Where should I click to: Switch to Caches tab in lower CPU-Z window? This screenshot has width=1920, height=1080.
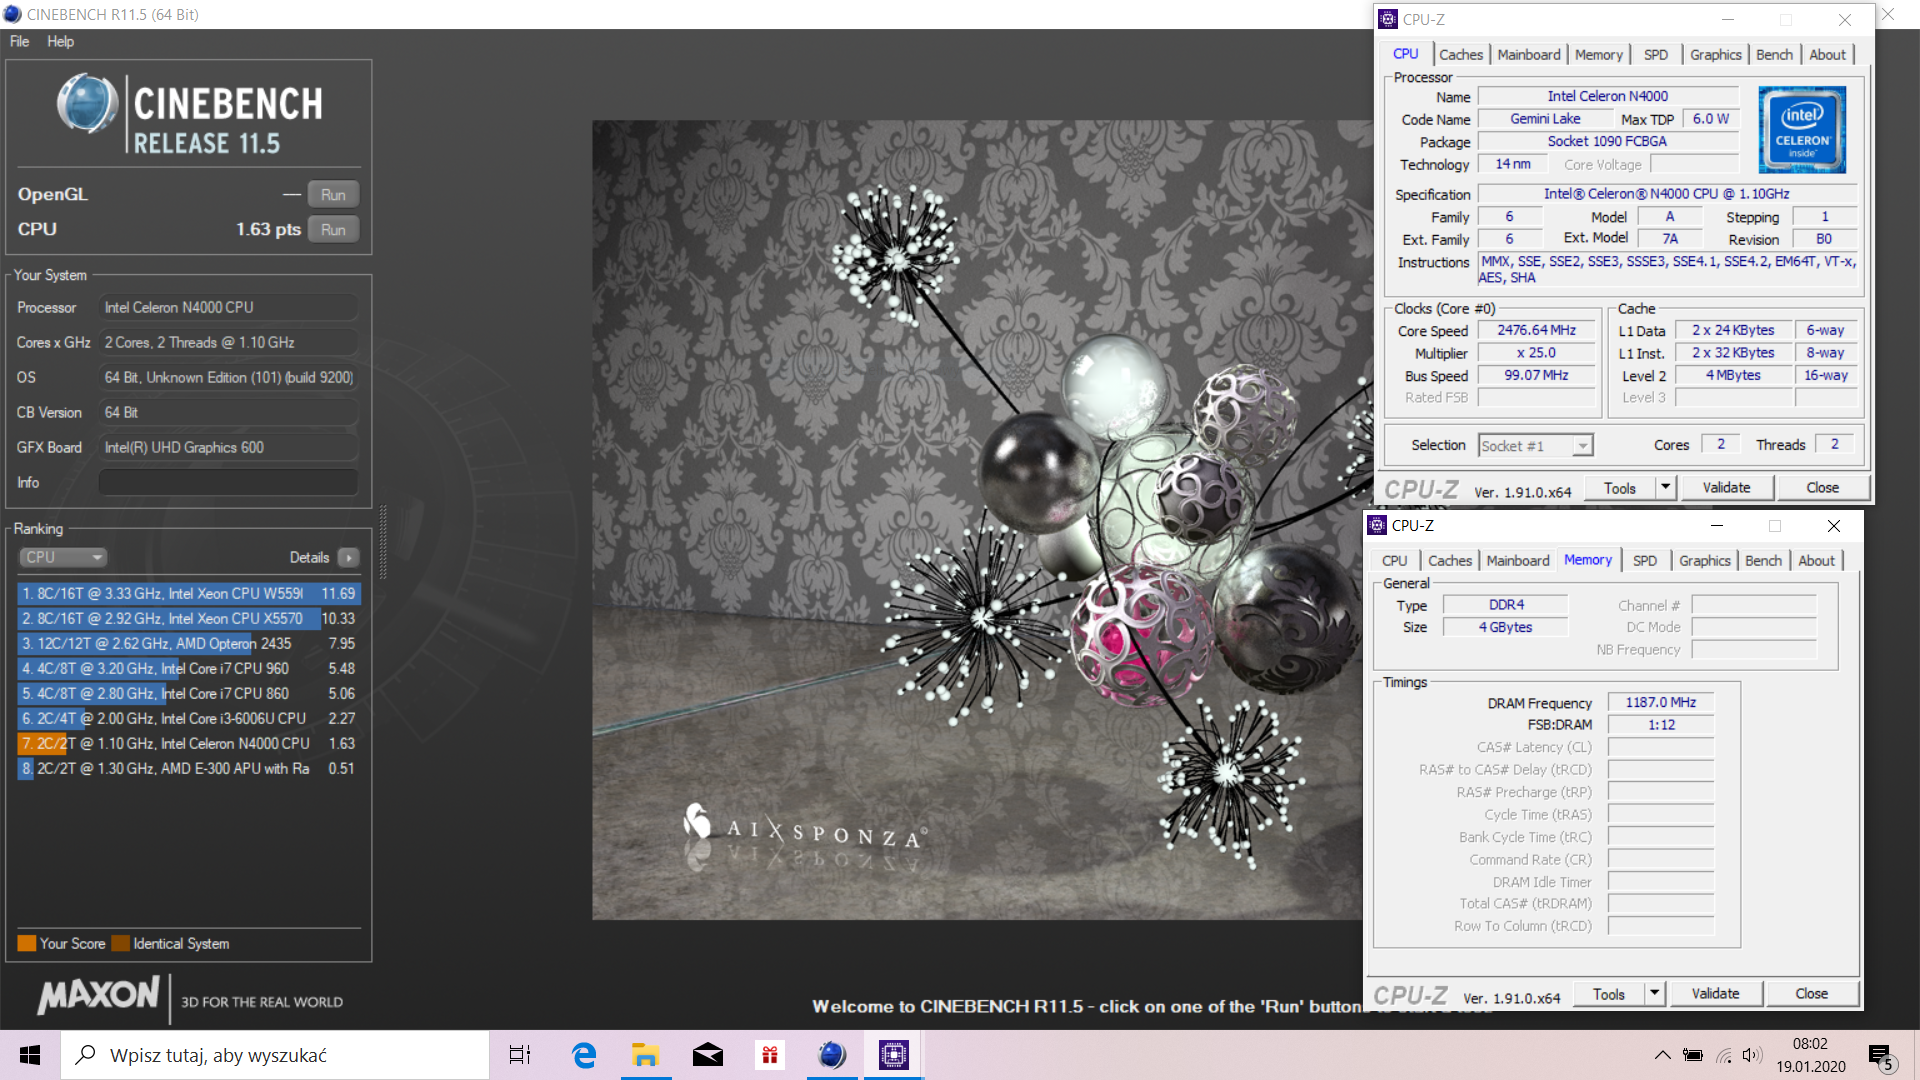click(1450, 561)
